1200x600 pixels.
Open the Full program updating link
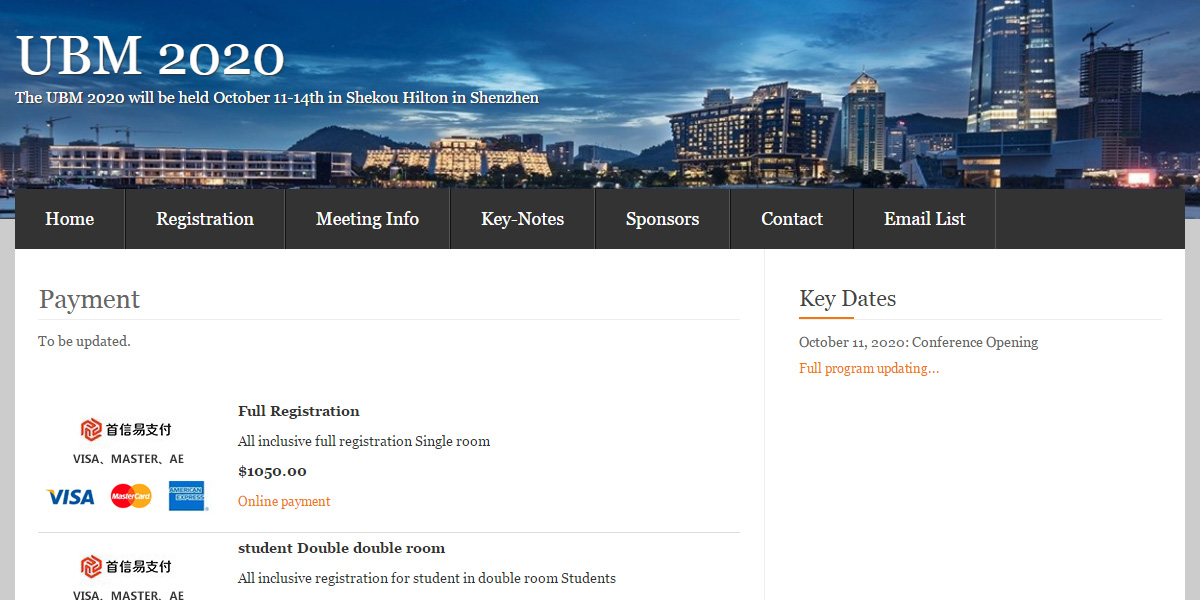click(869, 368)
